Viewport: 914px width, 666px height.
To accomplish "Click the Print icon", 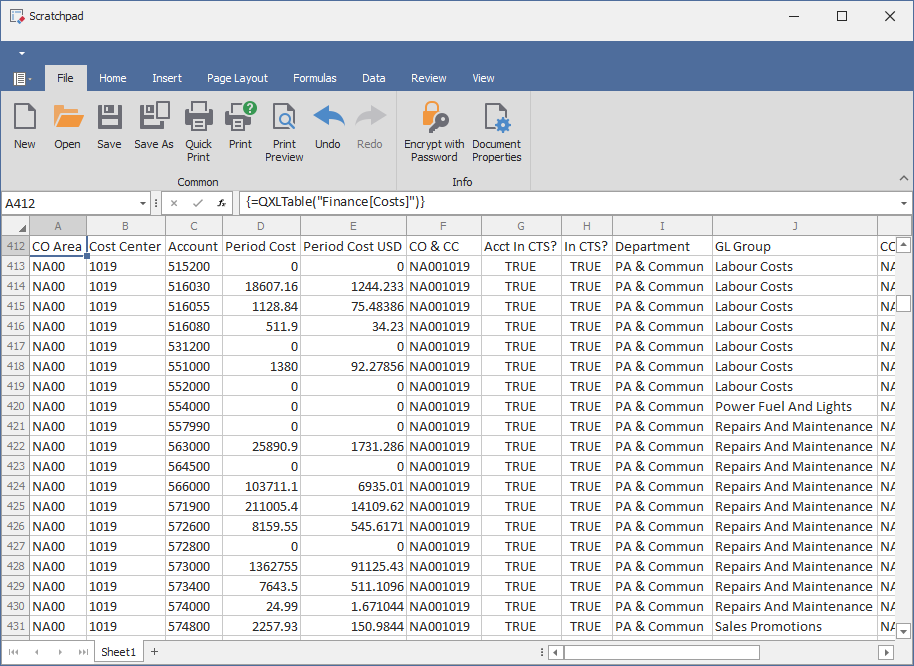I will 240,126.
